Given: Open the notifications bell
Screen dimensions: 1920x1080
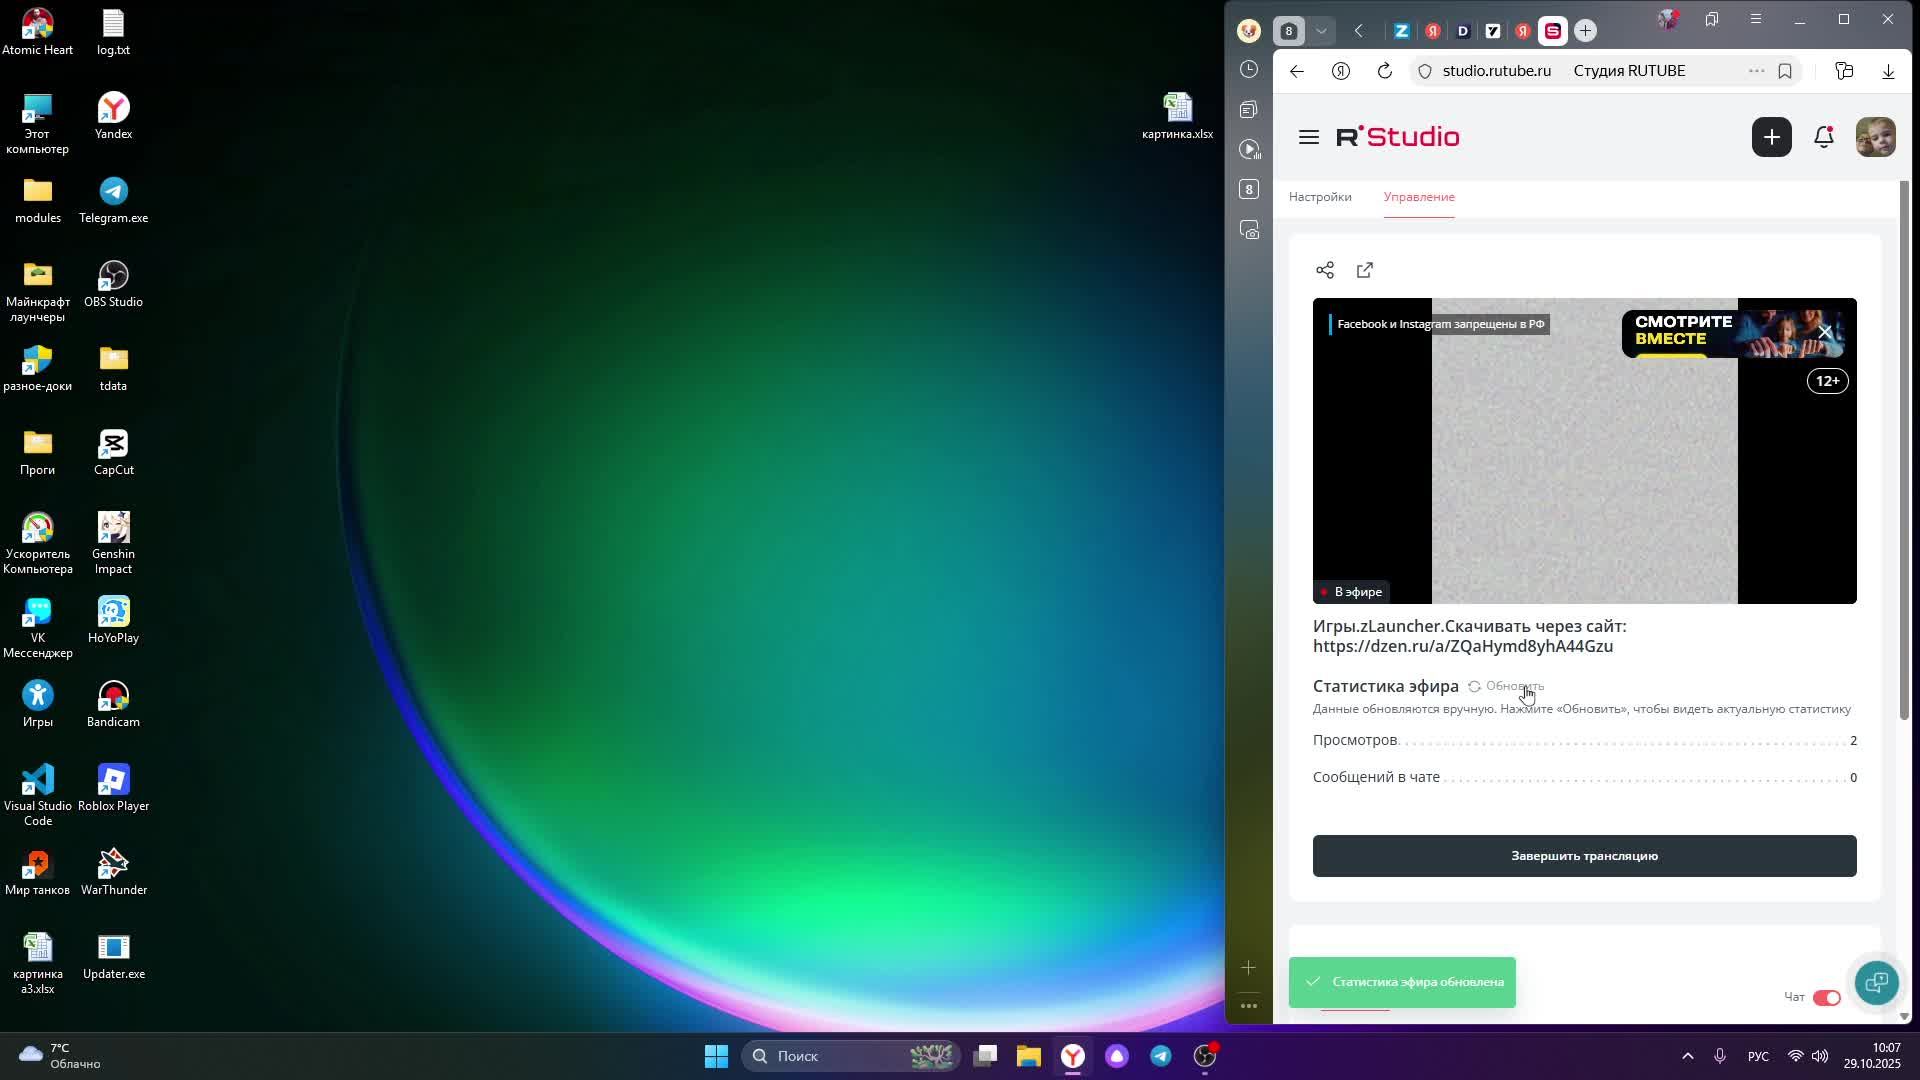Looking at the screenshot, I should (x=1824, y=137).
